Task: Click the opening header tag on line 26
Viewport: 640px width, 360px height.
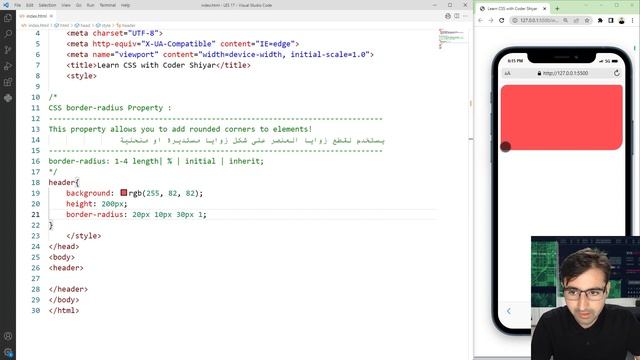Action: pos(66,268)
